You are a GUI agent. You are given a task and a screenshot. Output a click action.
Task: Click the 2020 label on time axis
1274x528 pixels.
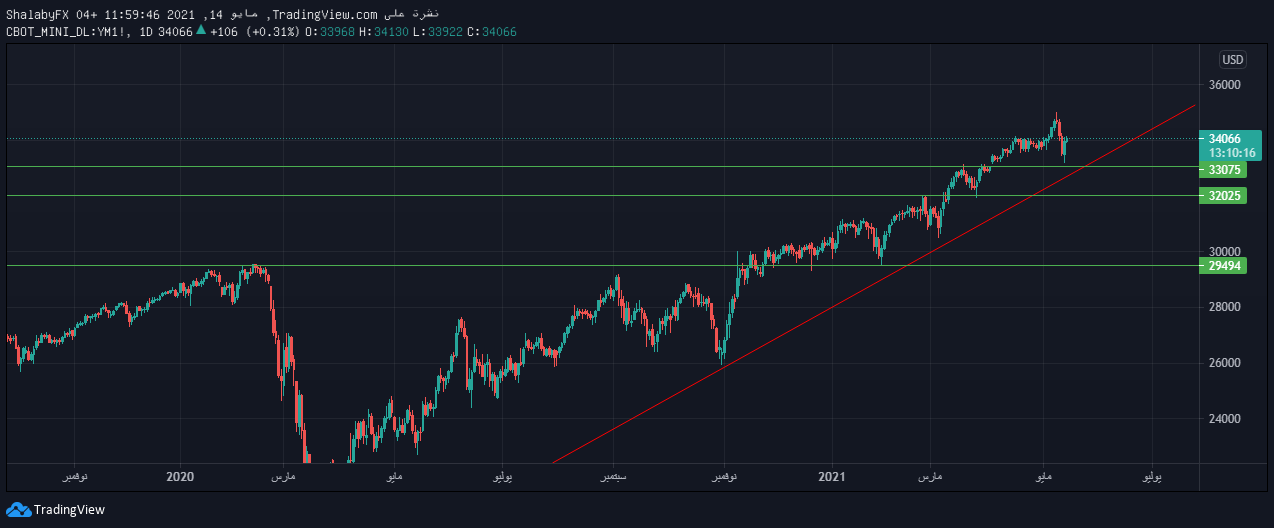click(180, 477)
